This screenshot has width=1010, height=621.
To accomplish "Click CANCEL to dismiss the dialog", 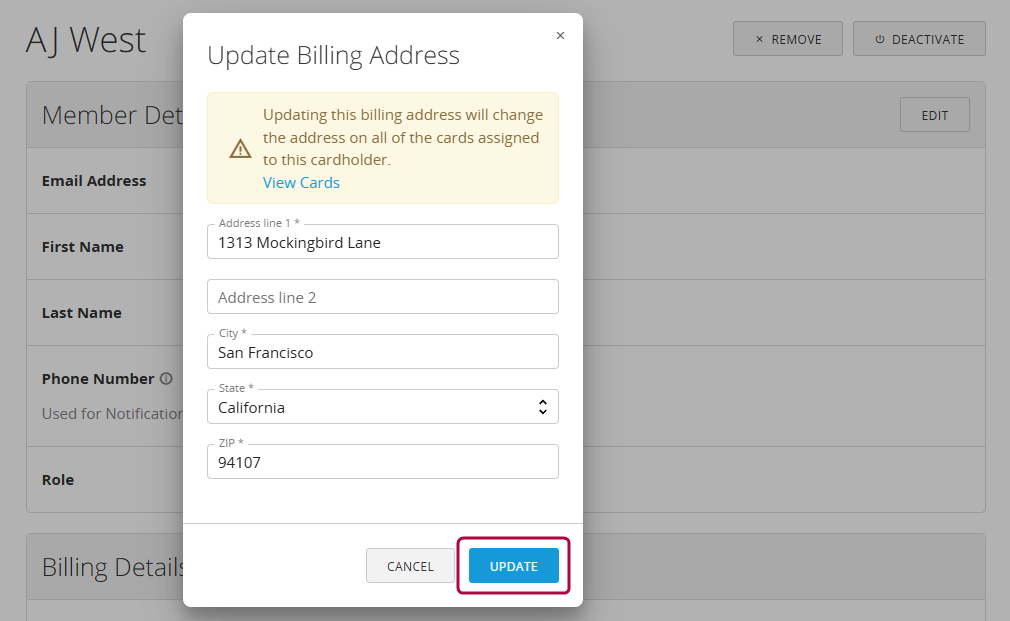I will coord(409,565).
